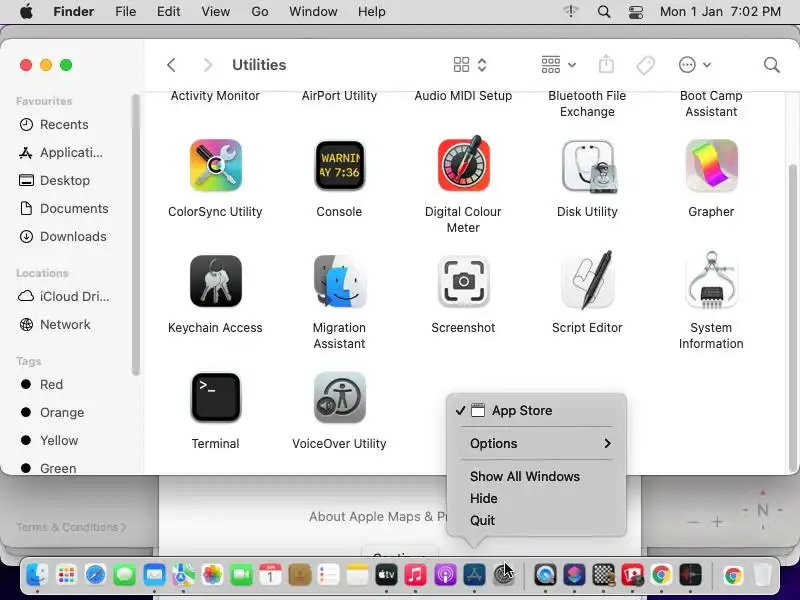The height and width of the screenshot is (600, 800).
Task: Select the Script Editor icon
Action: (x=587, y=280)
